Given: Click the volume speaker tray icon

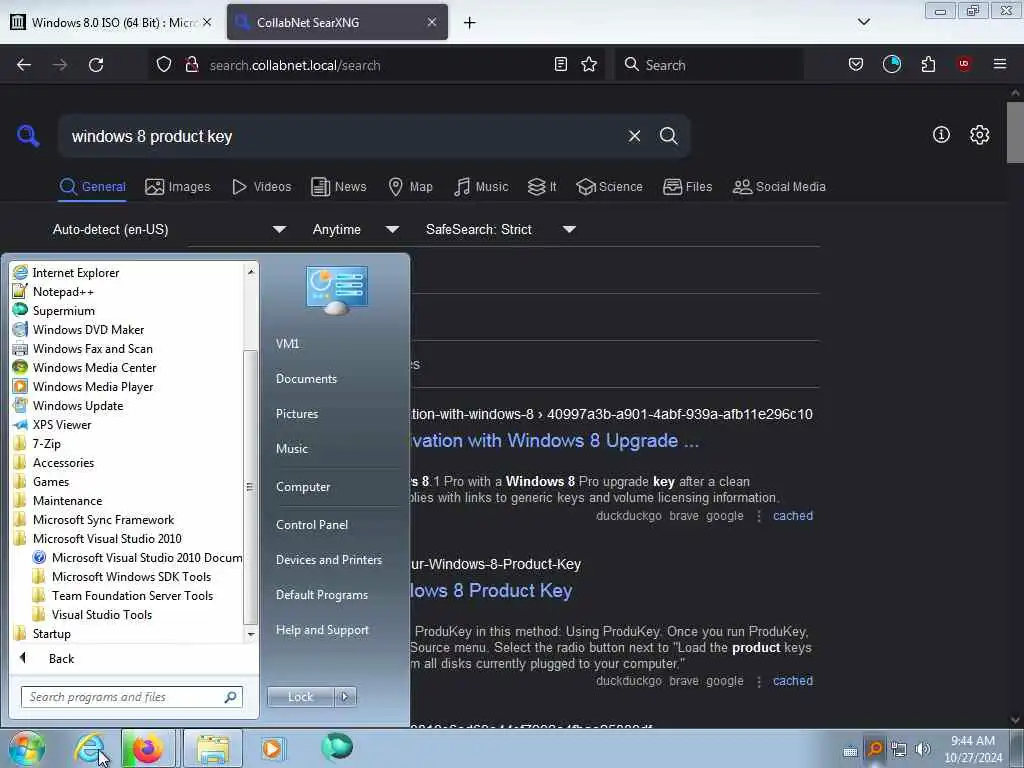Looking at the screenshot, I should point(922,749).
